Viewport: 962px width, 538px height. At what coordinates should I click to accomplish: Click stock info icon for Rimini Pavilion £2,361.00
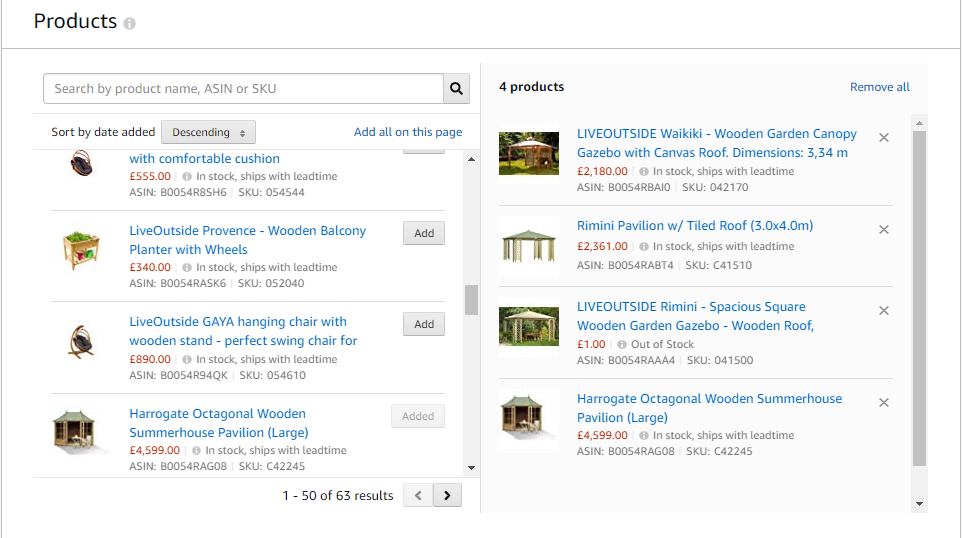(x=644, y=247)
